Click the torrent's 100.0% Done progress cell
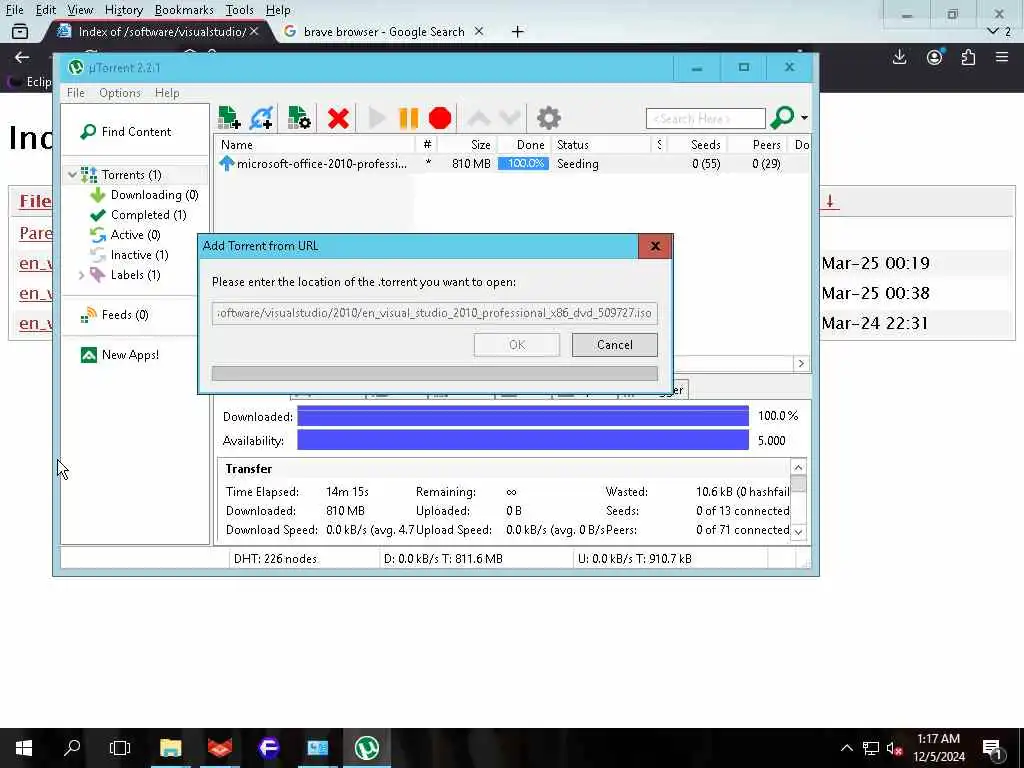1024x768 pixels. [x=524, y=164]
